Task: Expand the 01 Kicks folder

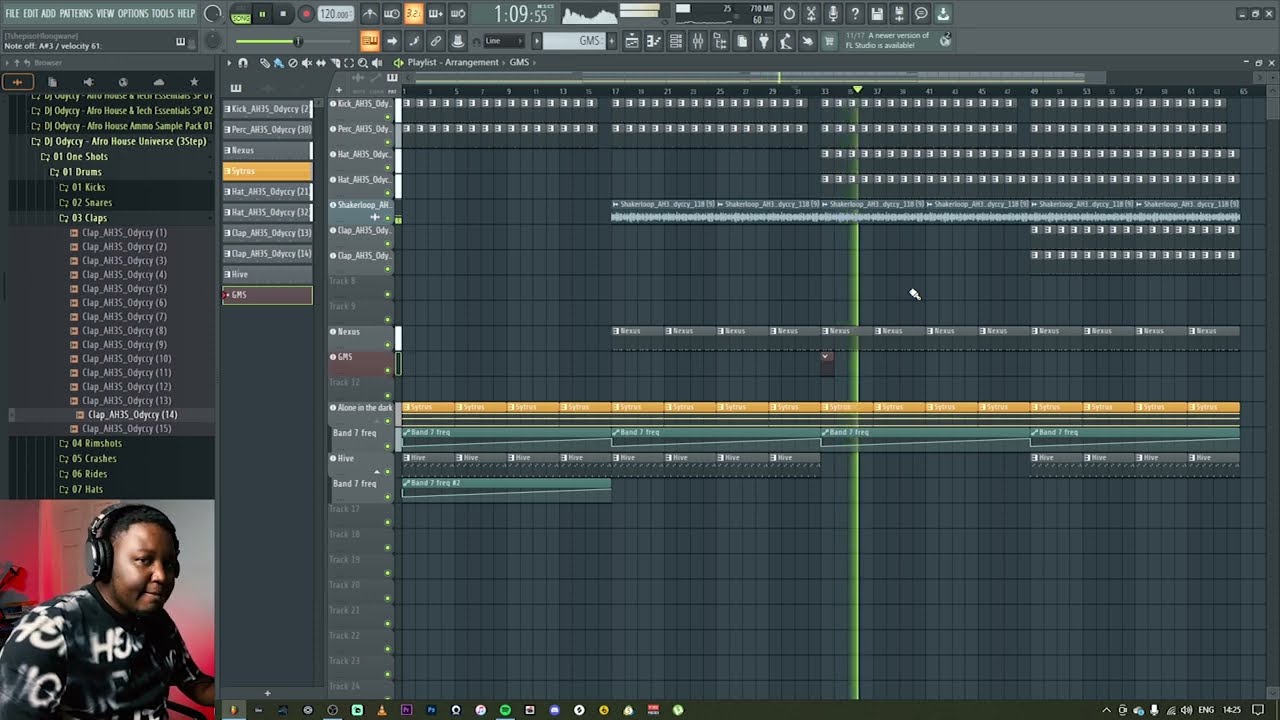Action: click(x=82, y=187)
